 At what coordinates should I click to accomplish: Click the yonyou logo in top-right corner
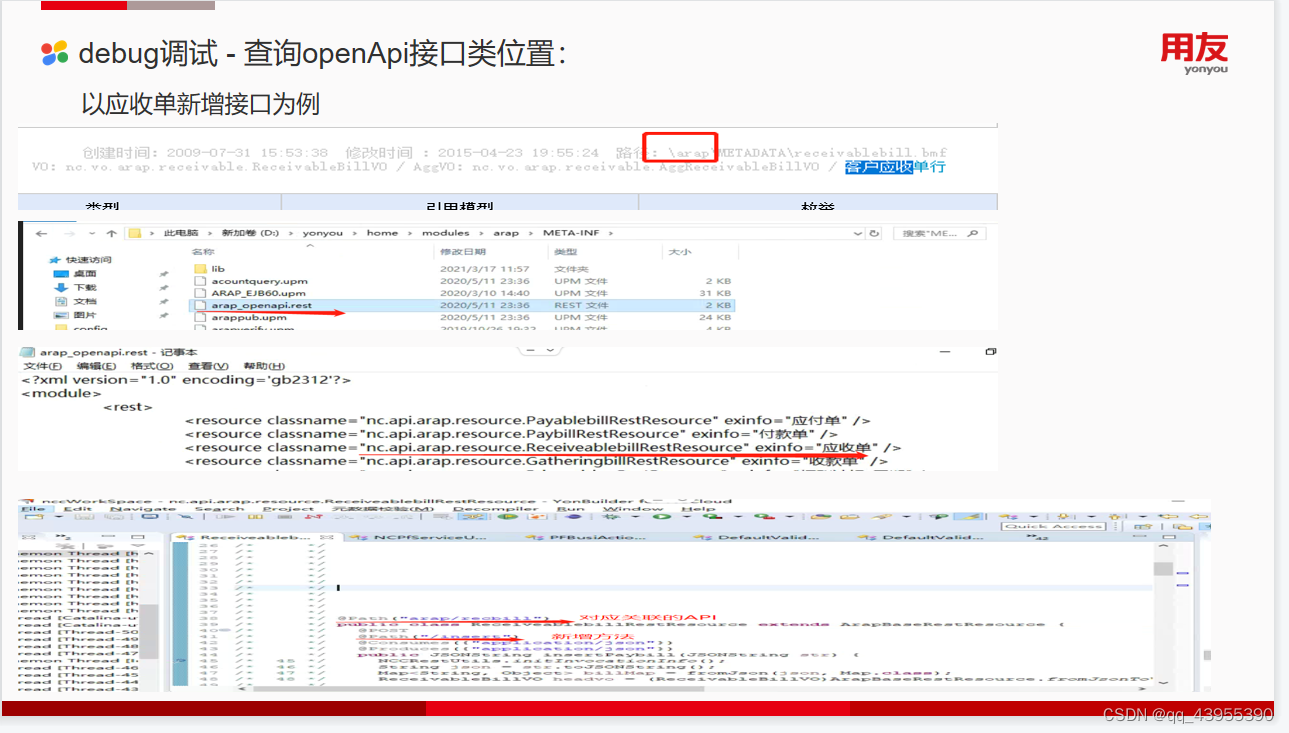tap(1196, 52)
